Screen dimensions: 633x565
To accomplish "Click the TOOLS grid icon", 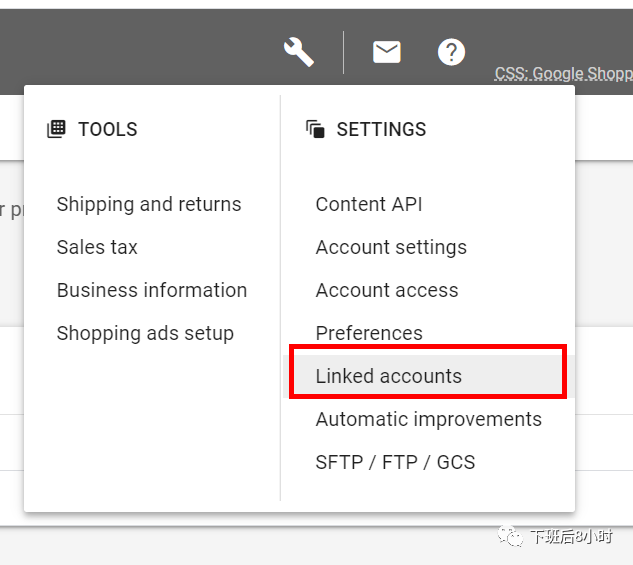I will pos(56,129).
